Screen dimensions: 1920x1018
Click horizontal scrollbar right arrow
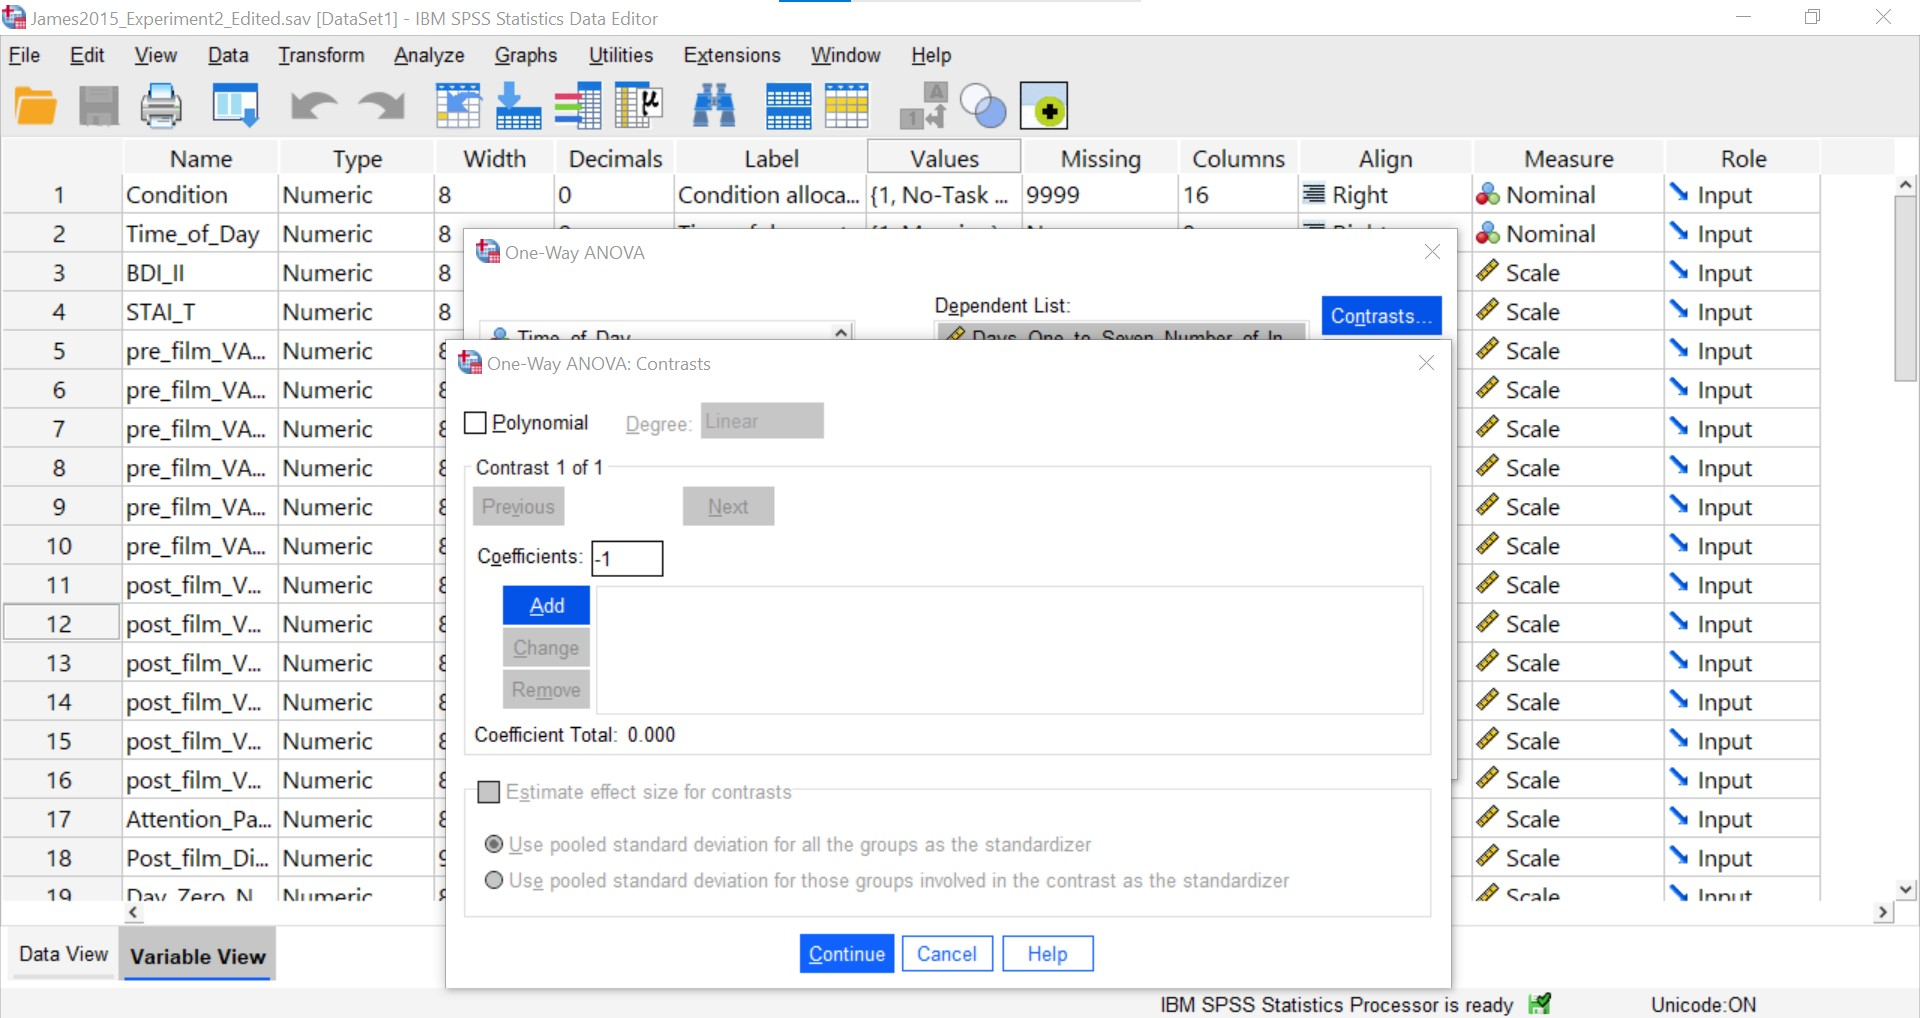point(1884,912)
